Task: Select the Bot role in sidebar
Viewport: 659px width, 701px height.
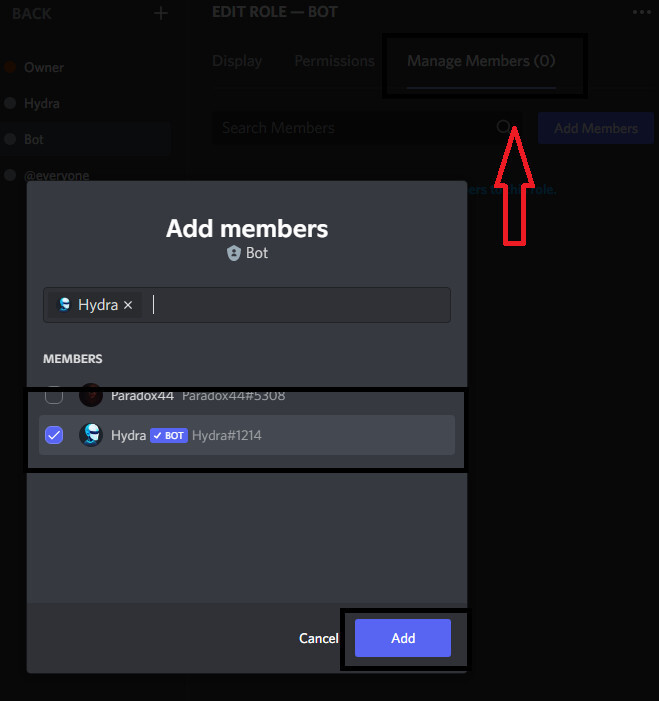Action: click(85, 139)
